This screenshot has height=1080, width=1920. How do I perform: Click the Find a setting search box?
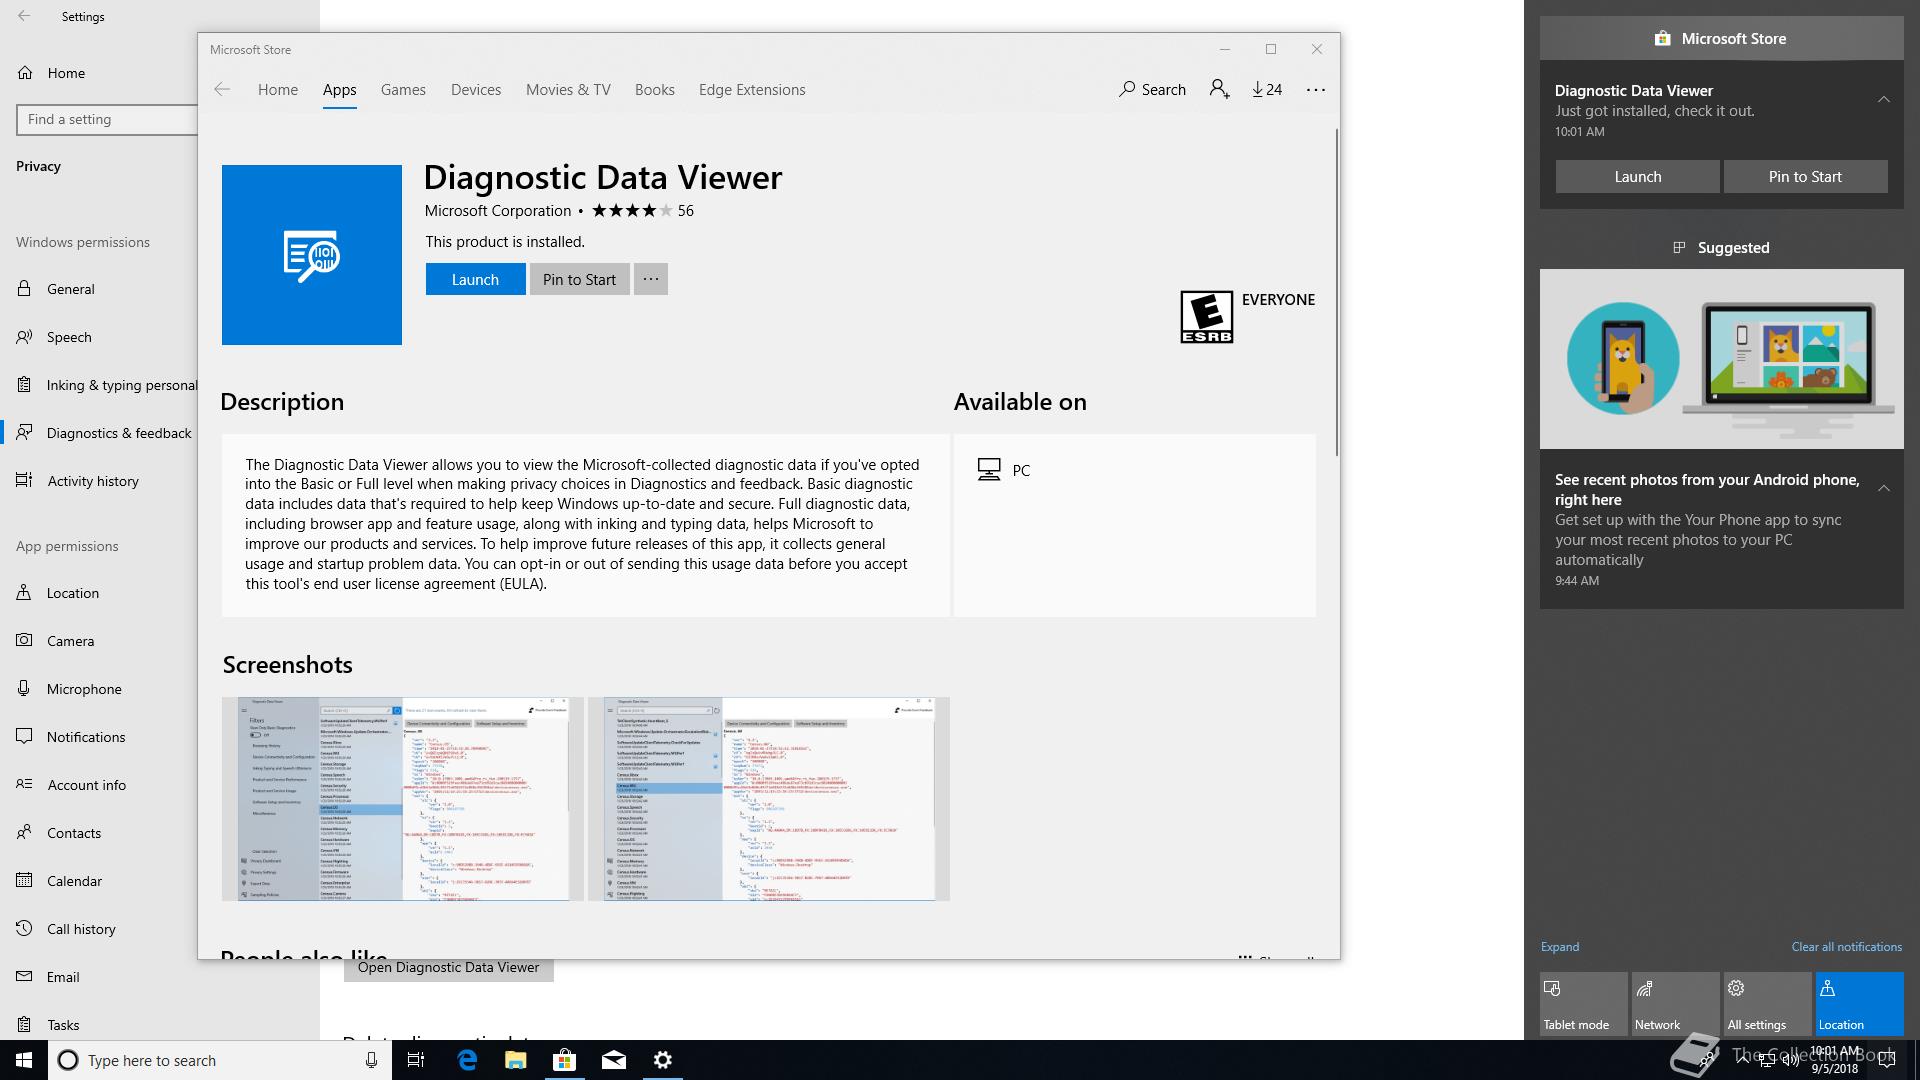(x=107, y=119)
